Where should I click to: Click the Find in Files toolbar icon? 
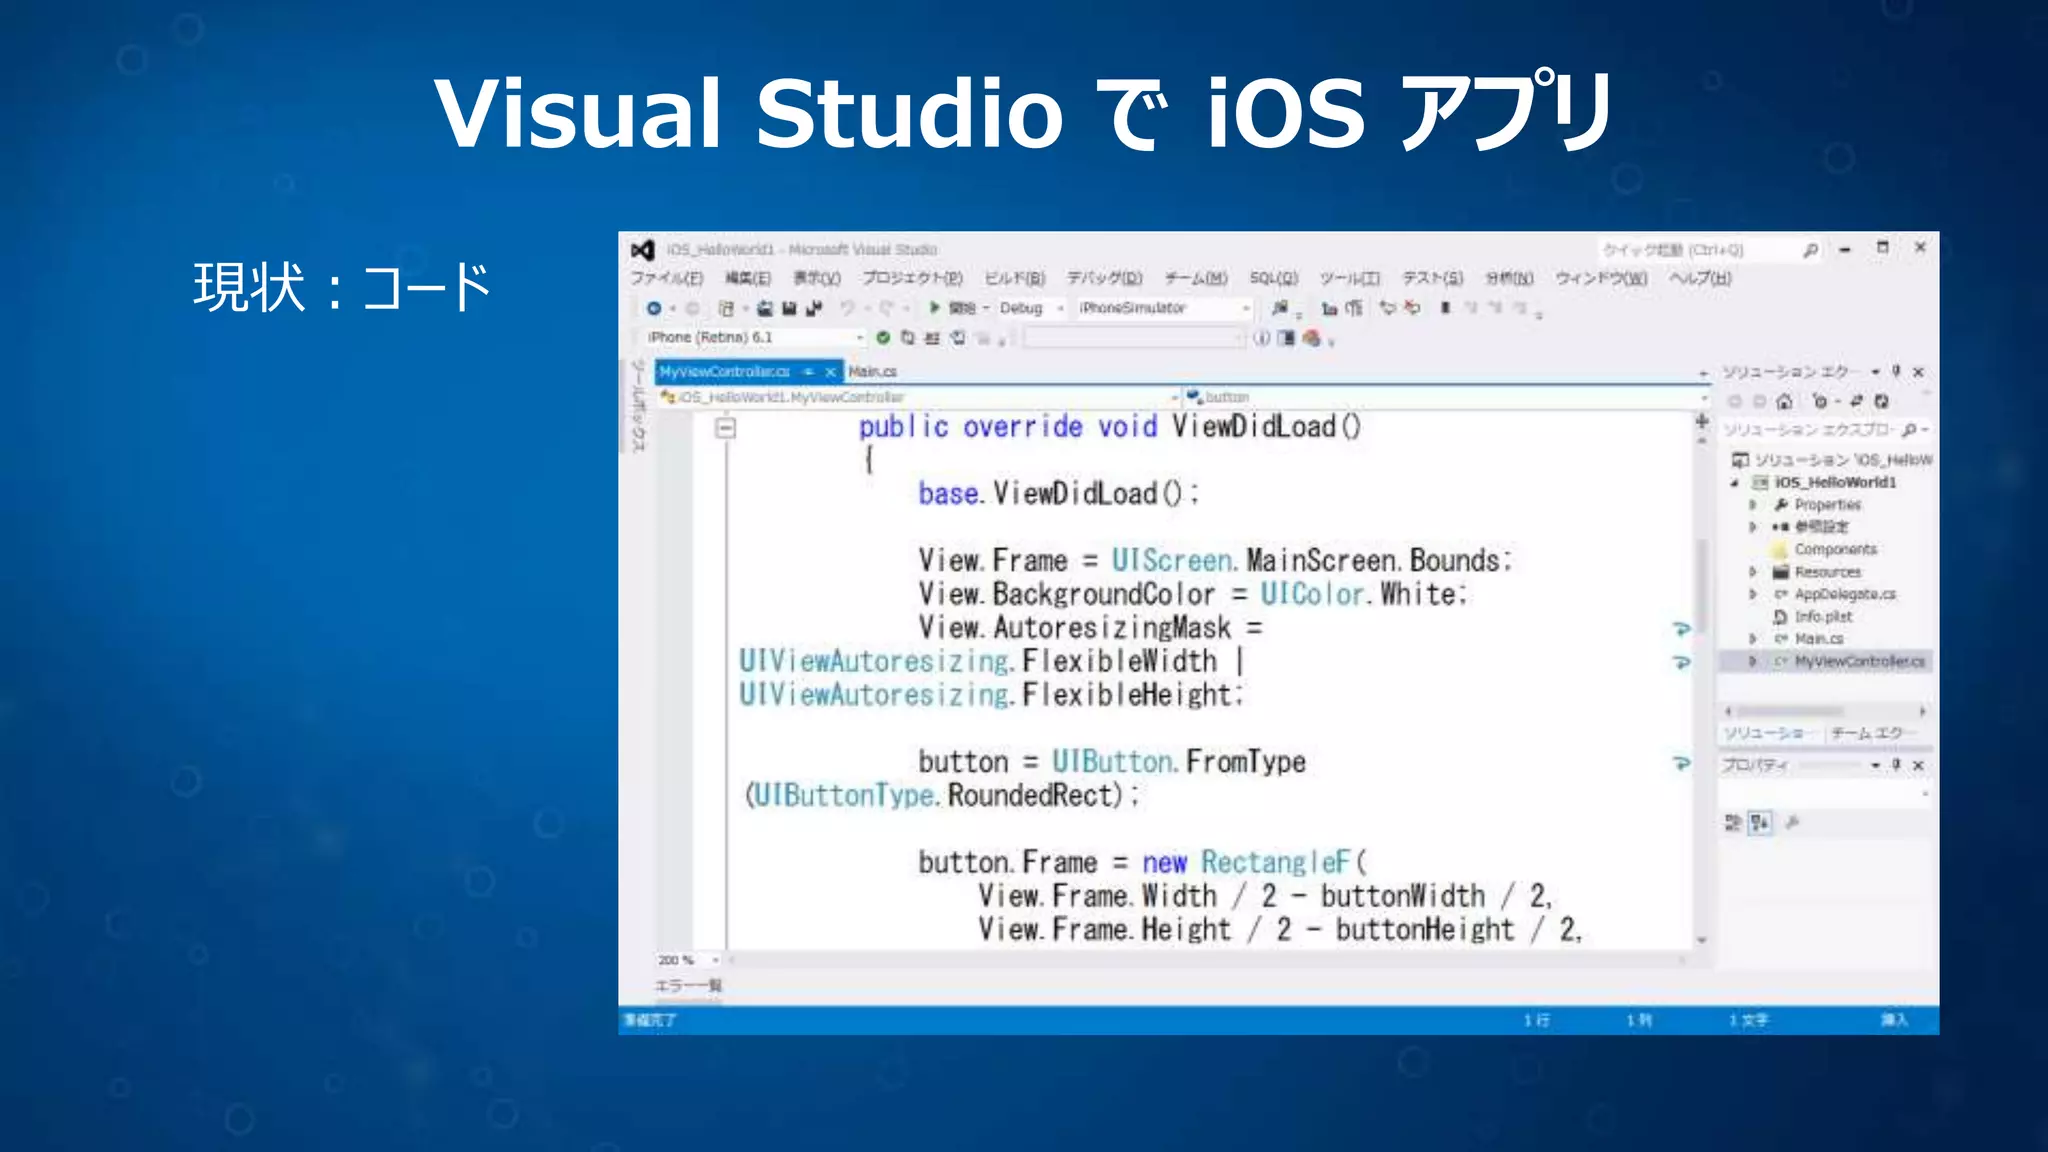[x=1280, y=308]
